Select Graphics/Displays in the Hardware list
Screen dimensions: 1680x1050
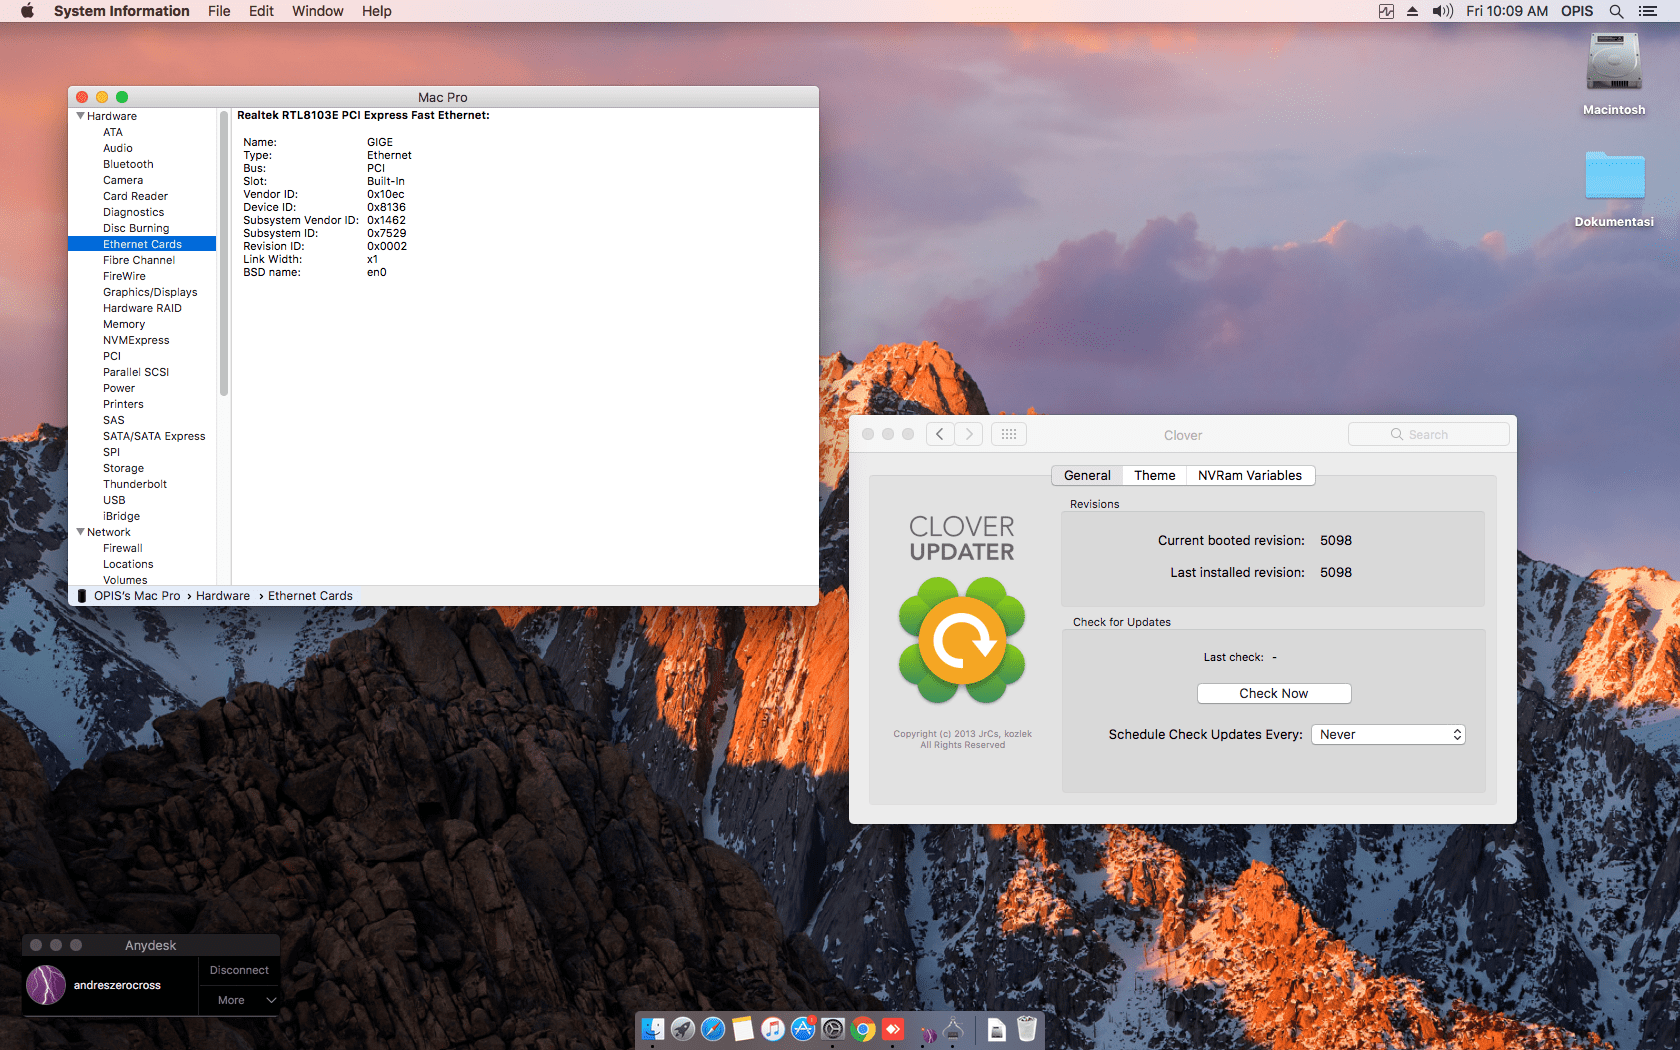pyautogui.click(x=150, y=291)
